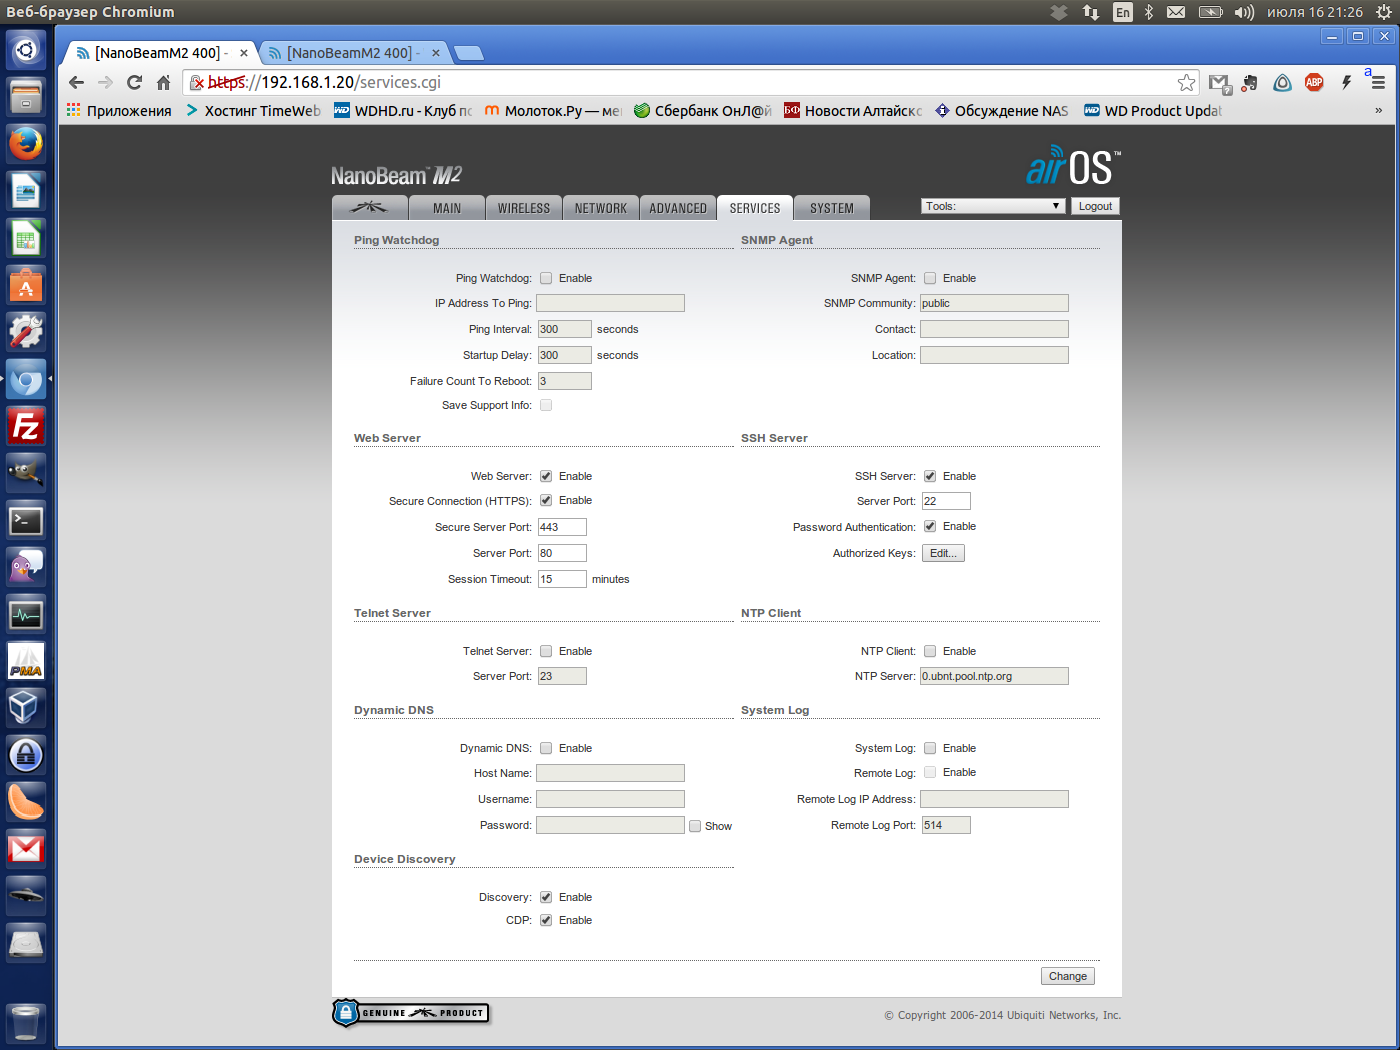Enable the Dynamic DNS checkbox
Viewport: 1400px width, 1050px height.
point(546,748)
